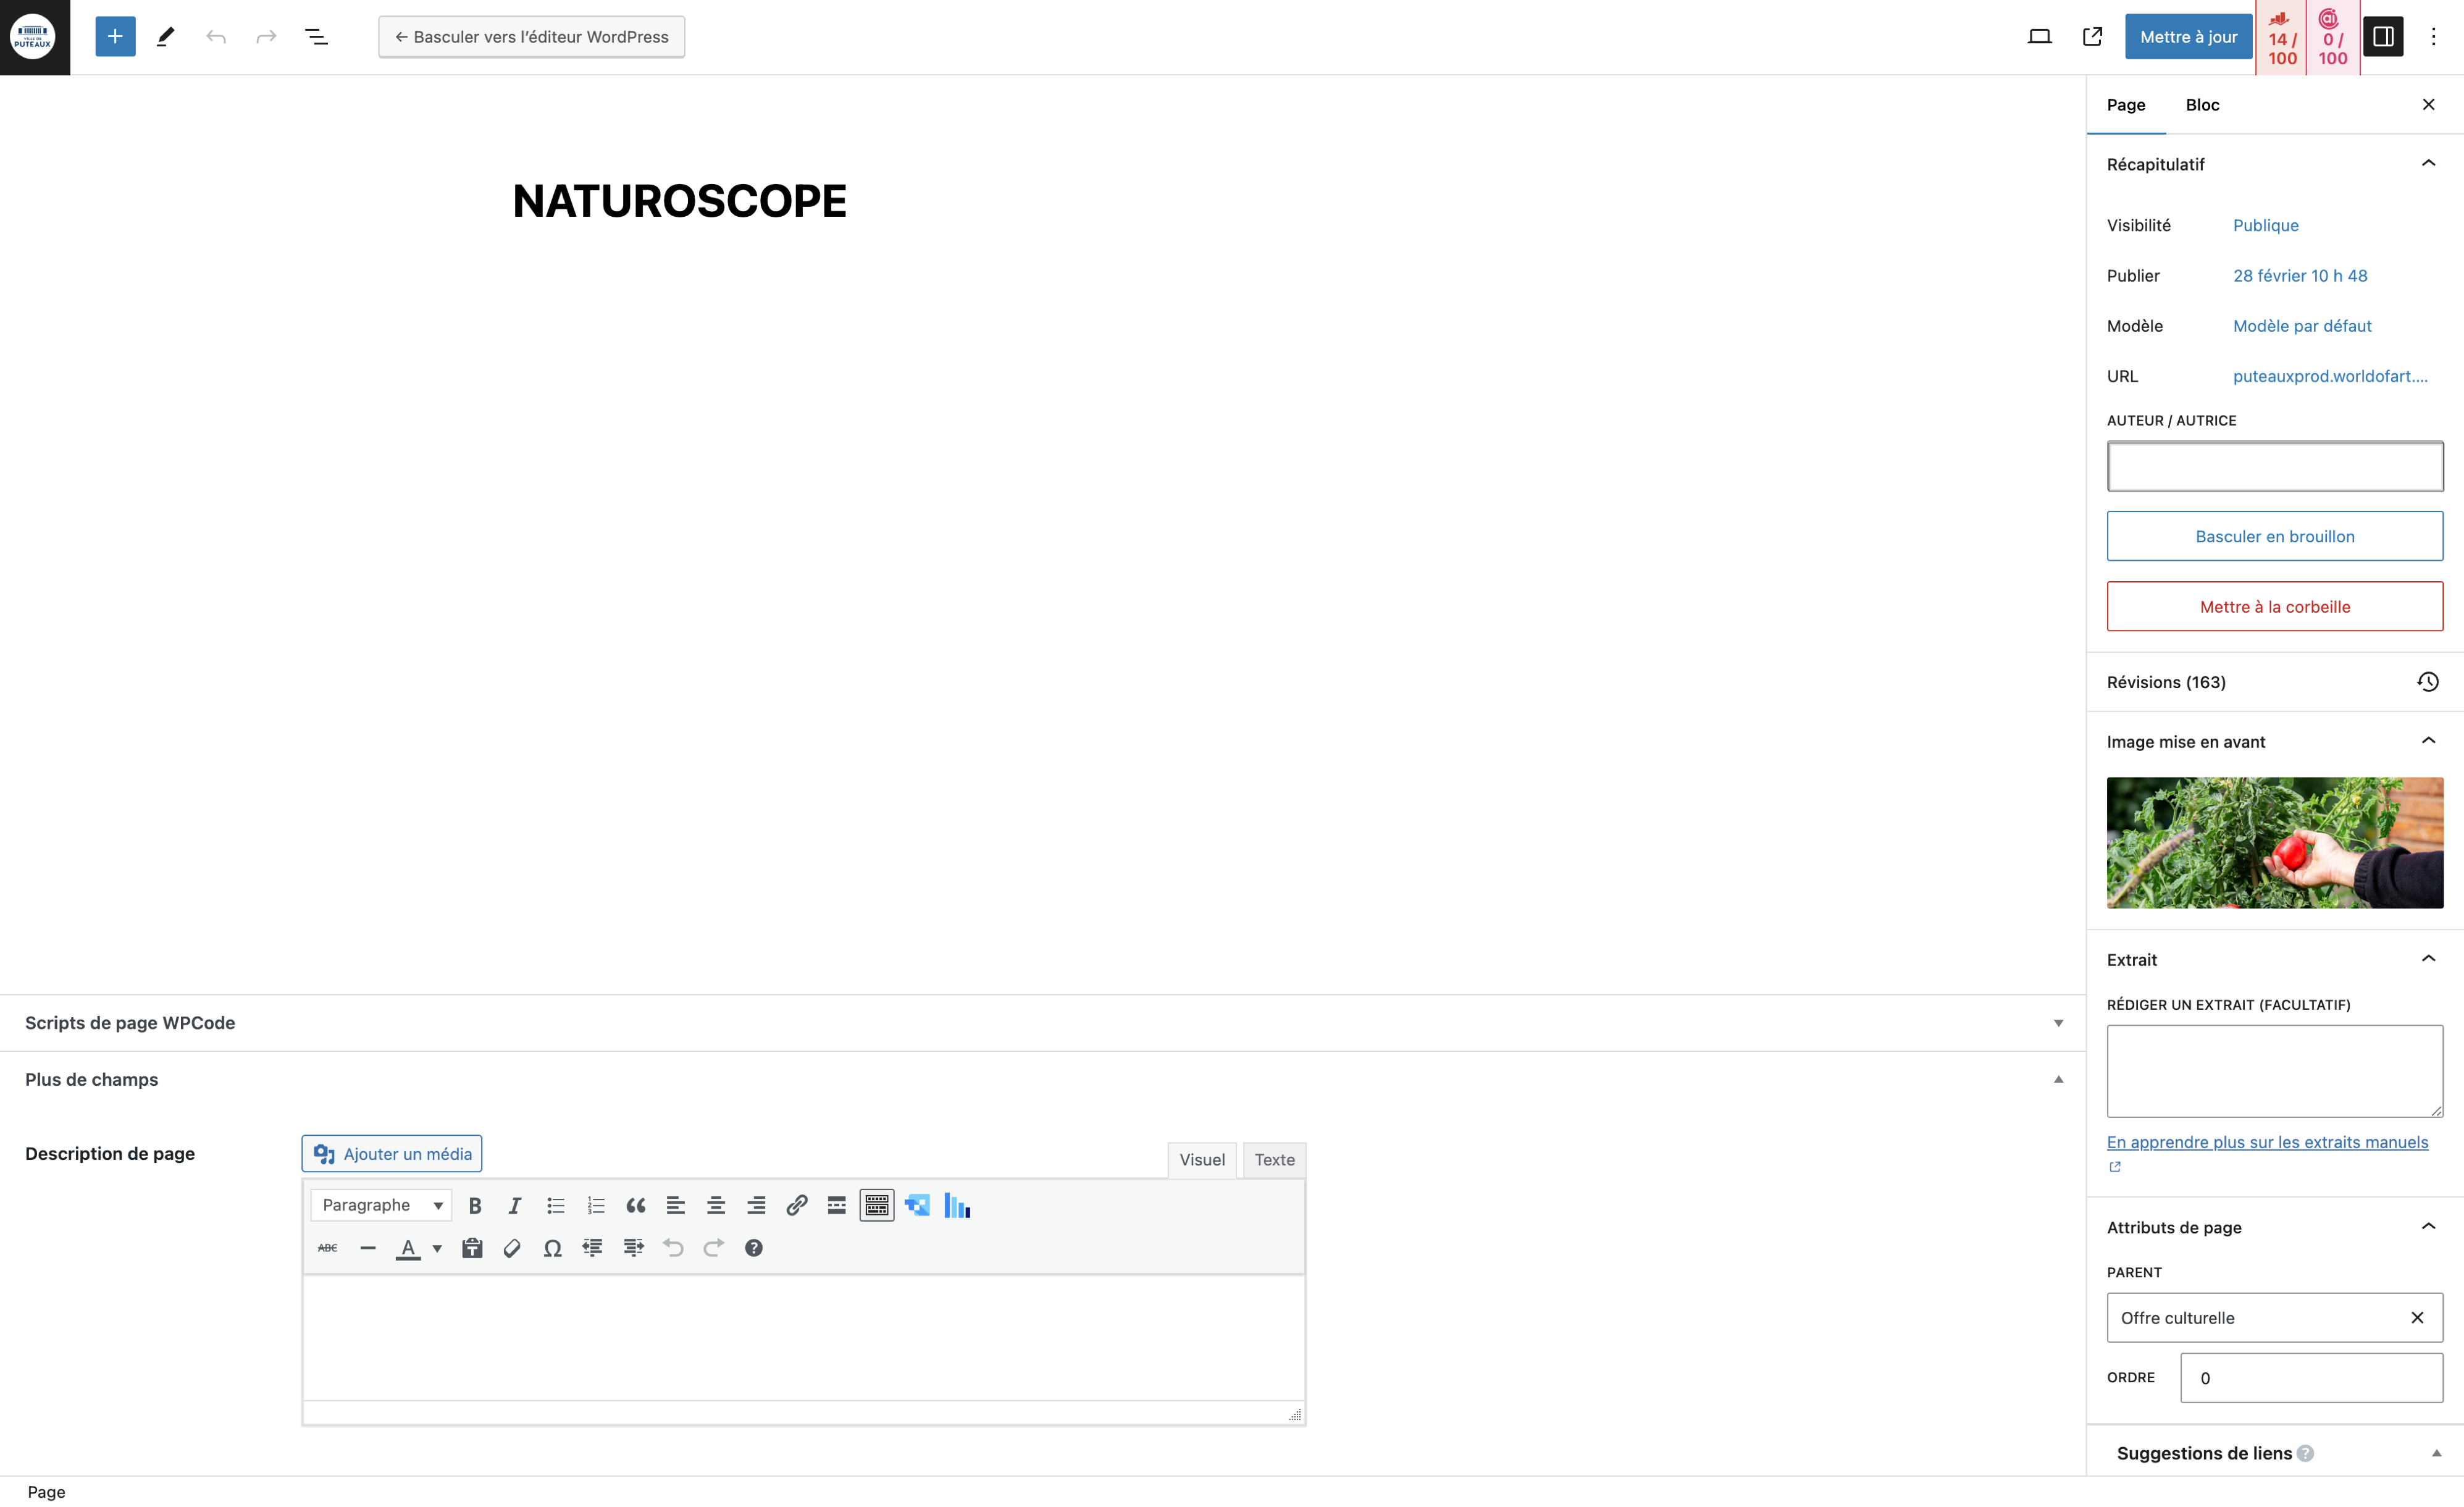The width and height of the screenshot is (2464, 1507).
Task: Click the block inserter plus icon
Action: 115,37
